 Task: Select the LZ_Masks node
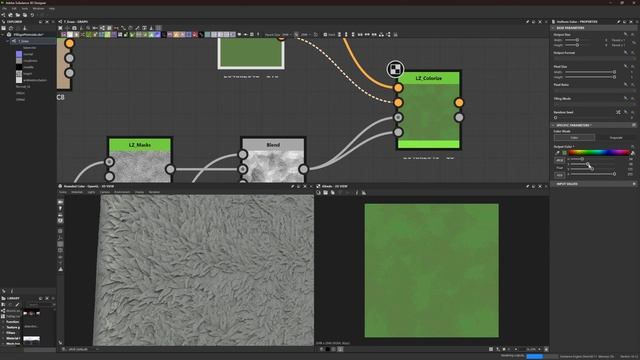140,160
